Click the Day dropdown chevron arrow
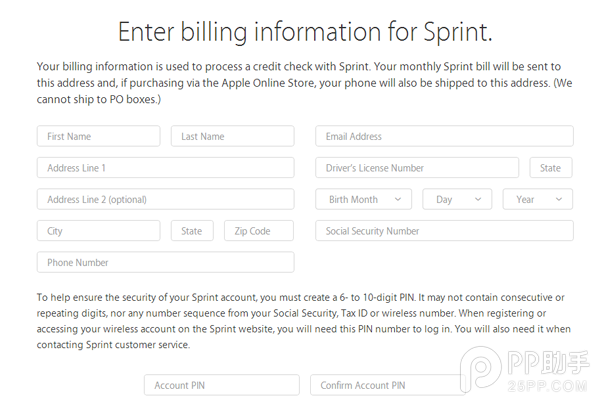Viewport: 600px width, 400px height. [x=478, y=199]
